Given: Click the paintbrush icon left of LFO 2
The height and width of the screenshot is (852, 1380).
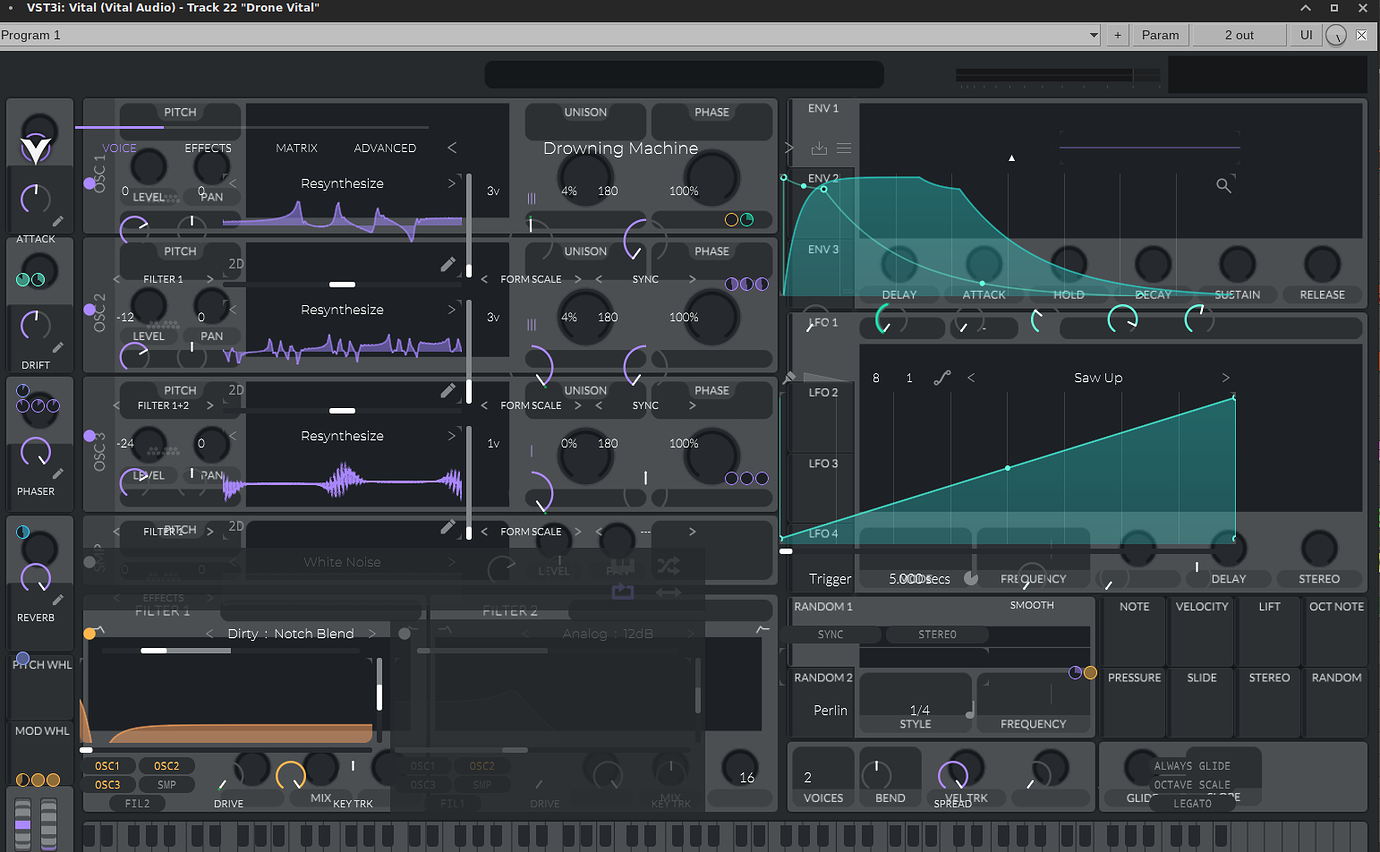Looking at the screenshot, I should pyautogui.click(x=789, y=378).
